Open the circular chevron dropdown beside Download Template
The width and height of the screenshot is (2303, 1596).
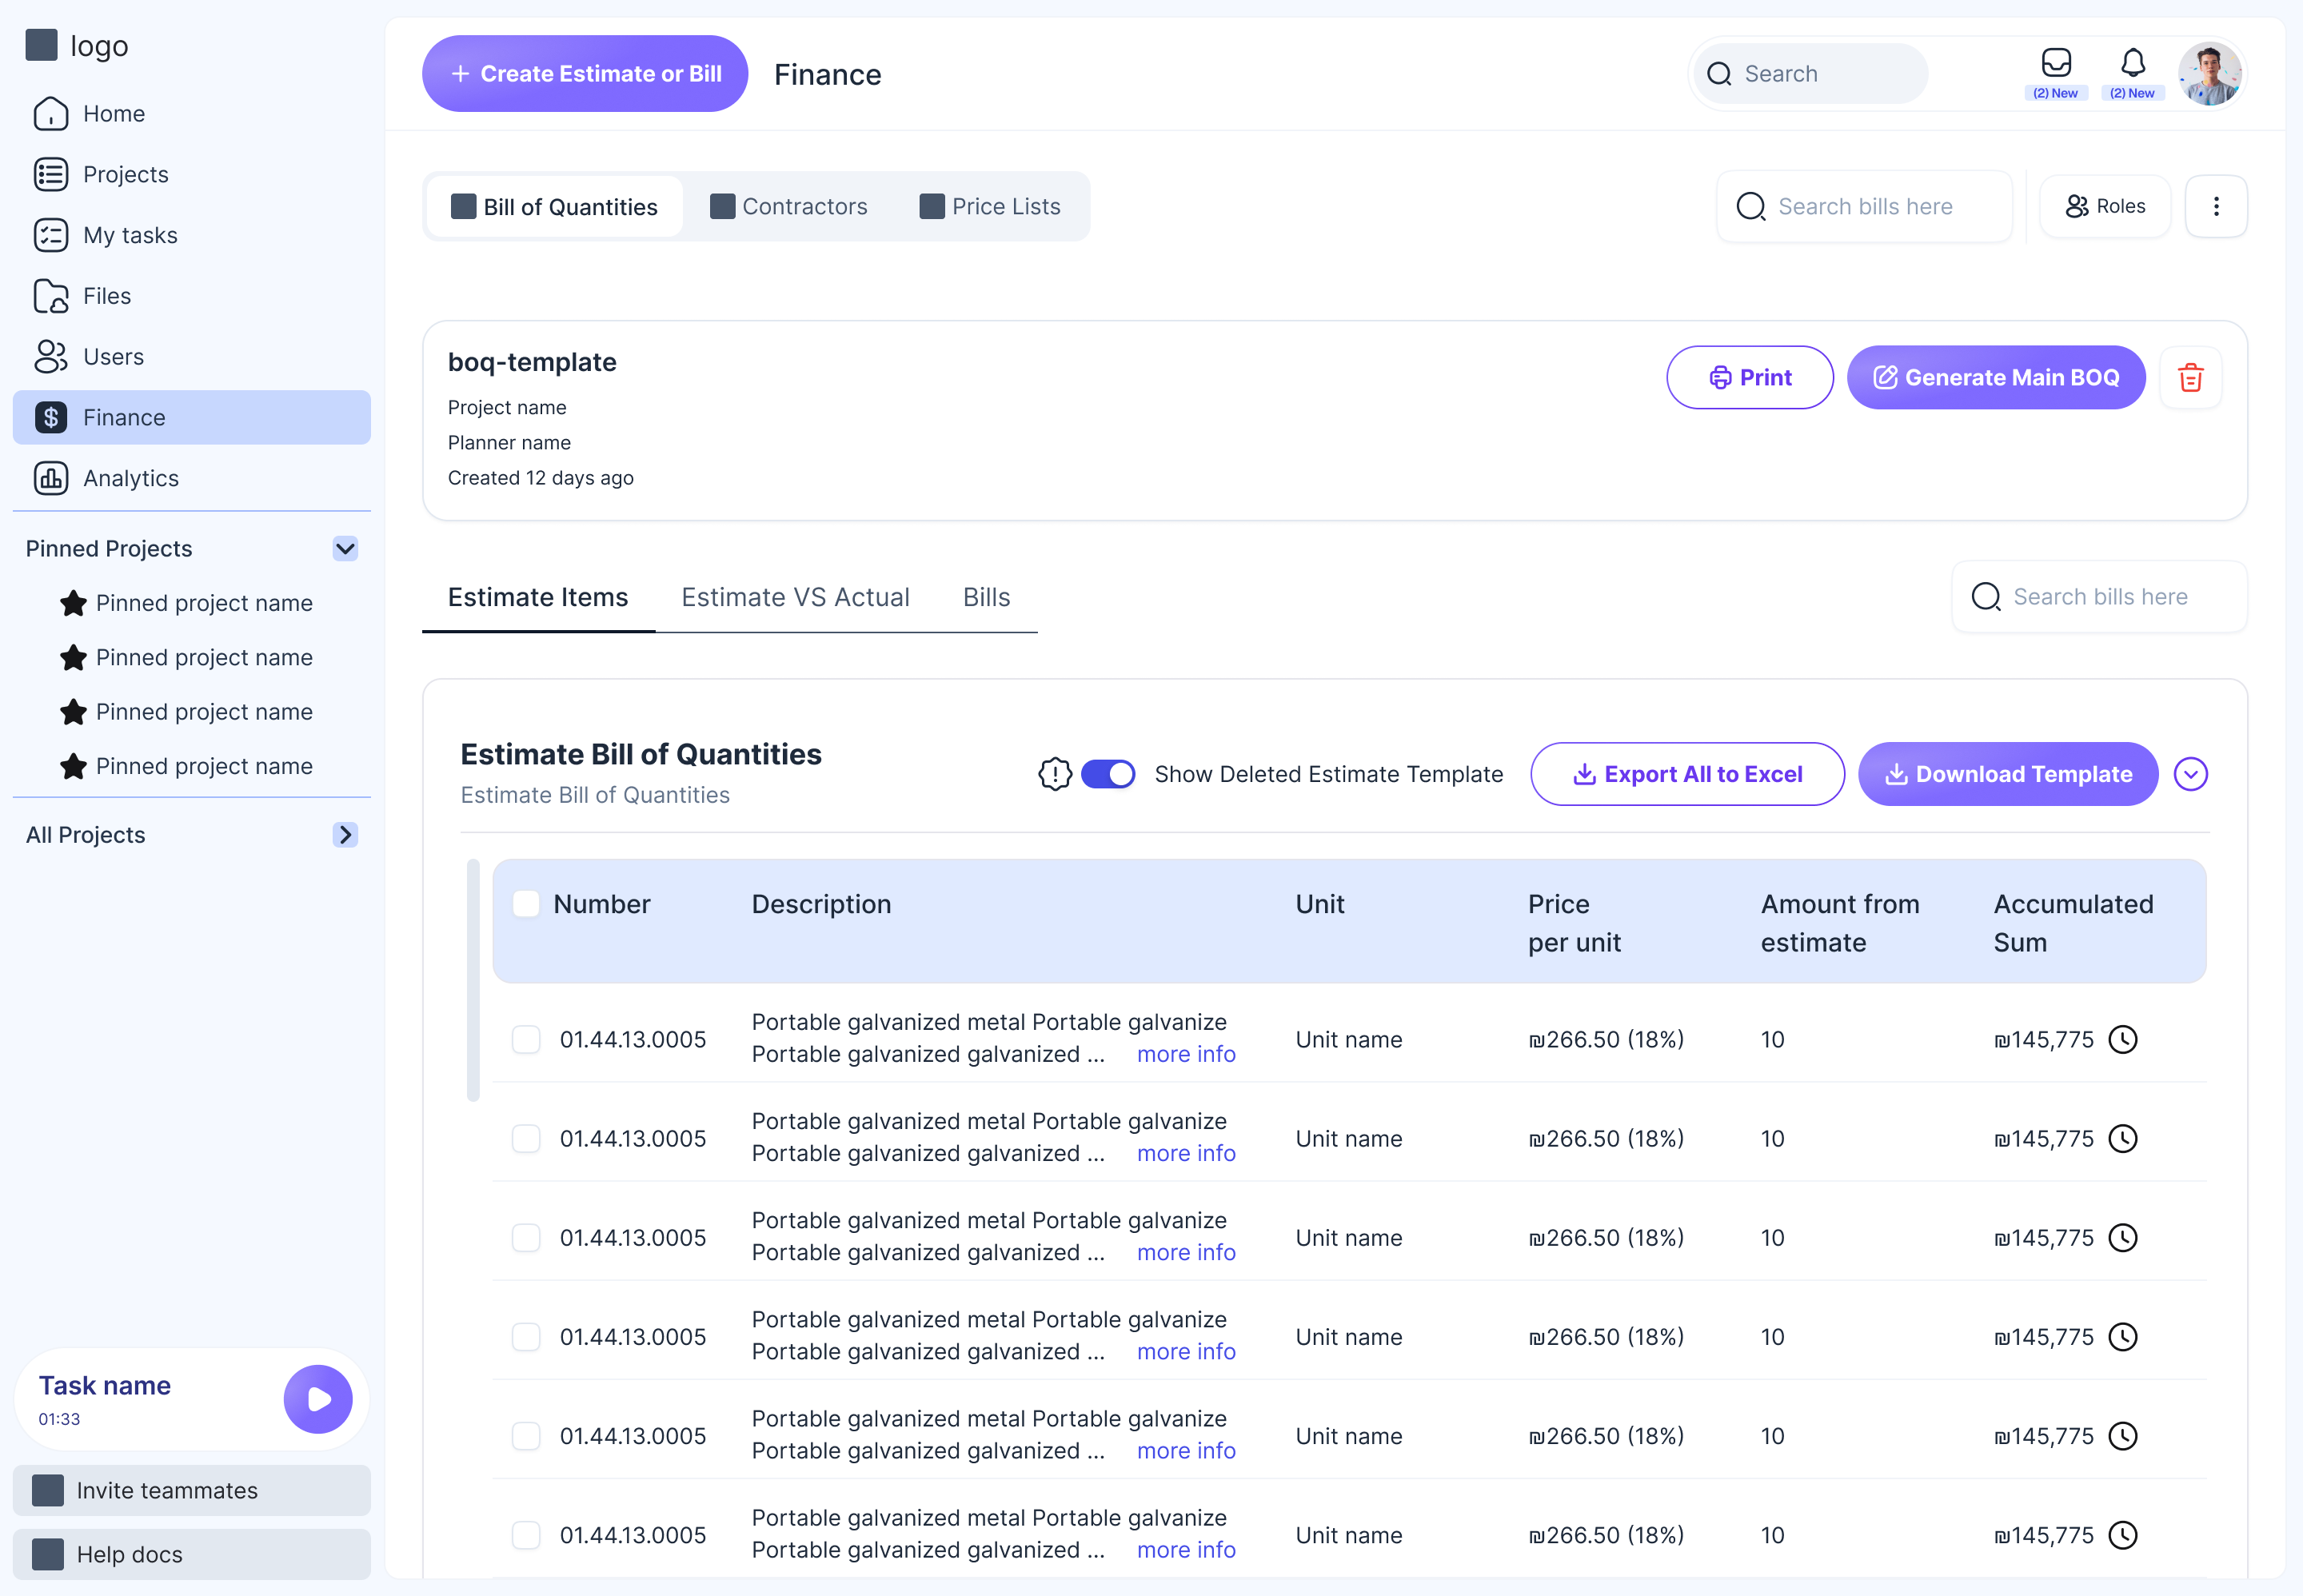(x=2190, y=774)
